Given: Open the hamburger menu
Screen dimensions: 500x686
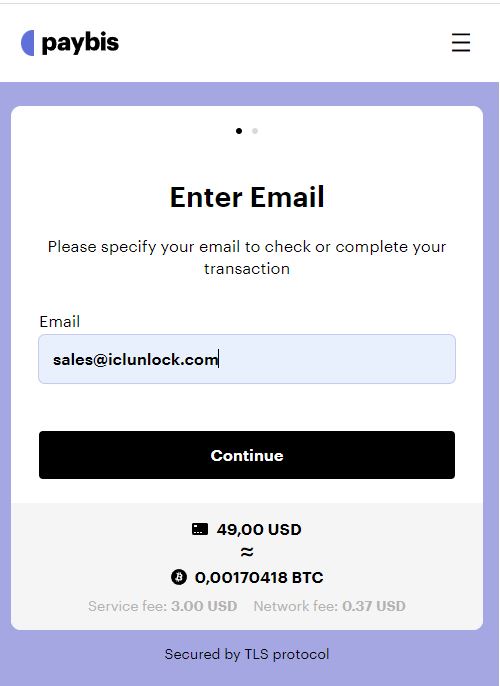Looking at the screenshot, I should tap(461, 42).
